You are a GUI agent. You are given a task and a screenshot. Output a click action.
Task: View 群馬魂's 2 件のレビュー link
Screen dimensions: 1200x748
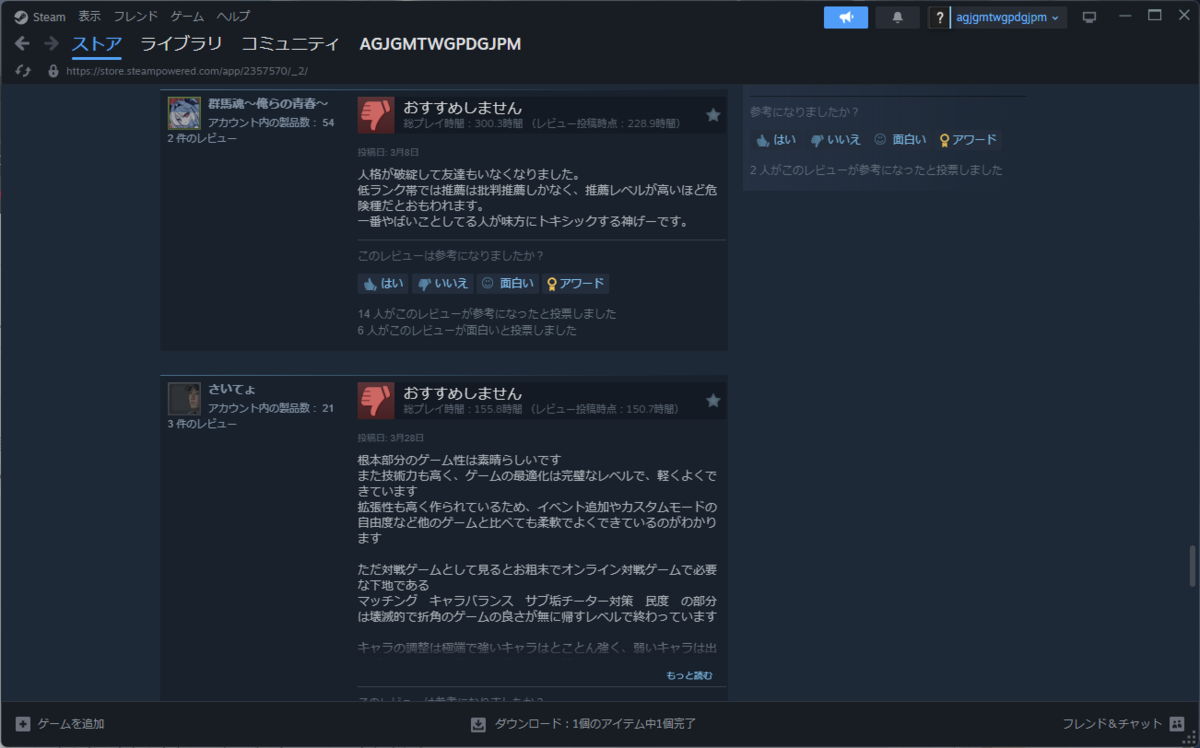click(202, 139)
